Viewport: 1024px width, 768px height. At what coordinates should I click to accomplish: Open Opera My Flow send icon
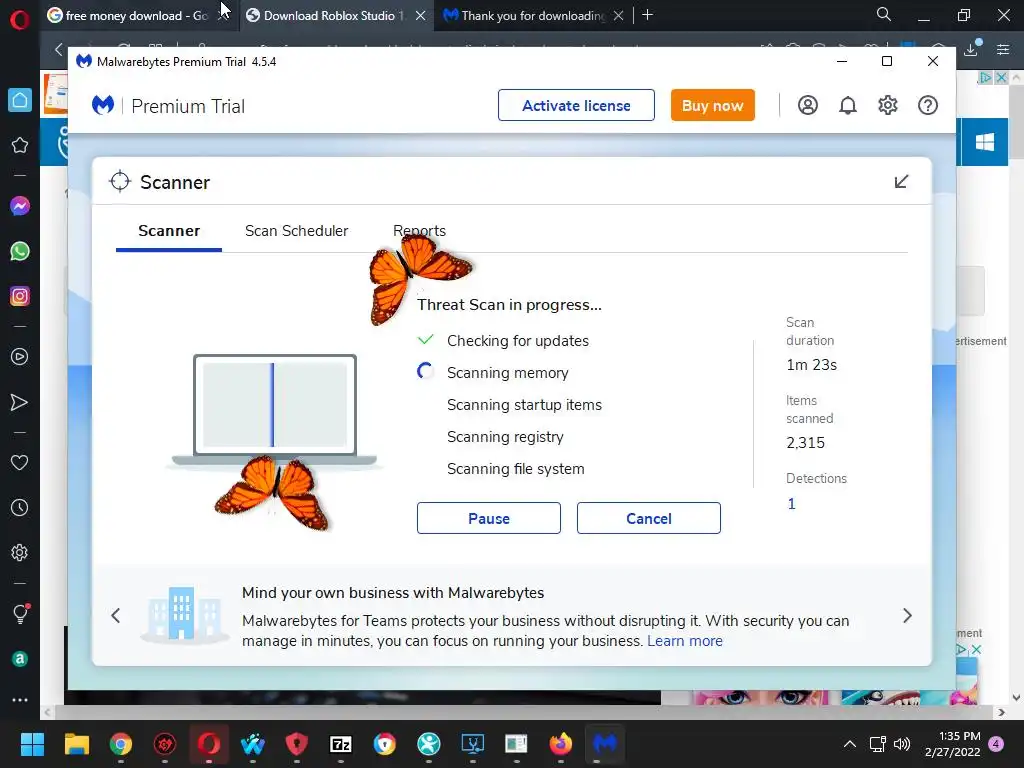click(20, 402)
